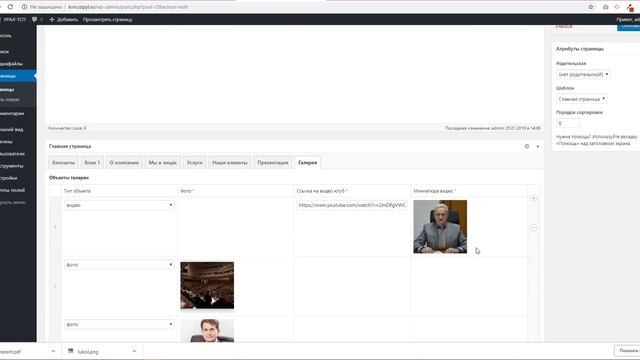
Task: Collapse the Главная страница panel with the arrow toggle
Action: click(x=538, y=146)
